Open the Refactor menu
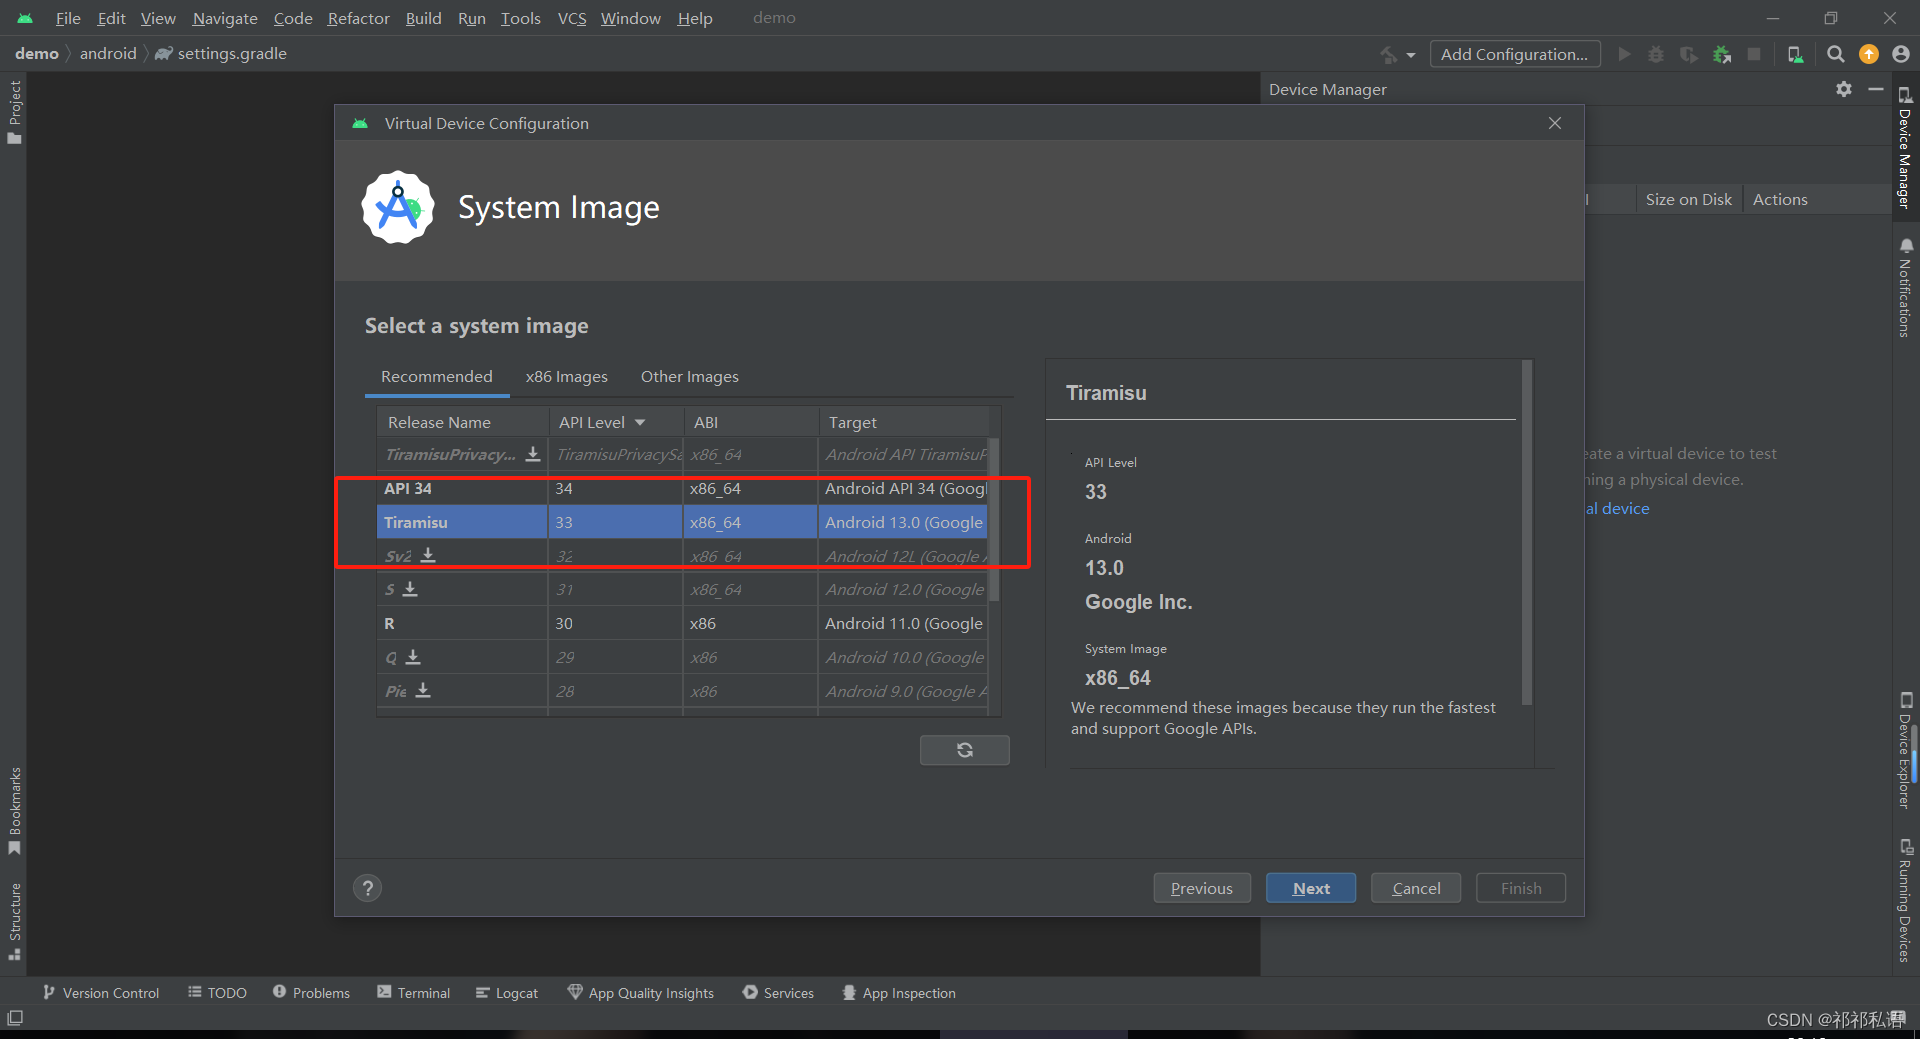 (359, 18)
